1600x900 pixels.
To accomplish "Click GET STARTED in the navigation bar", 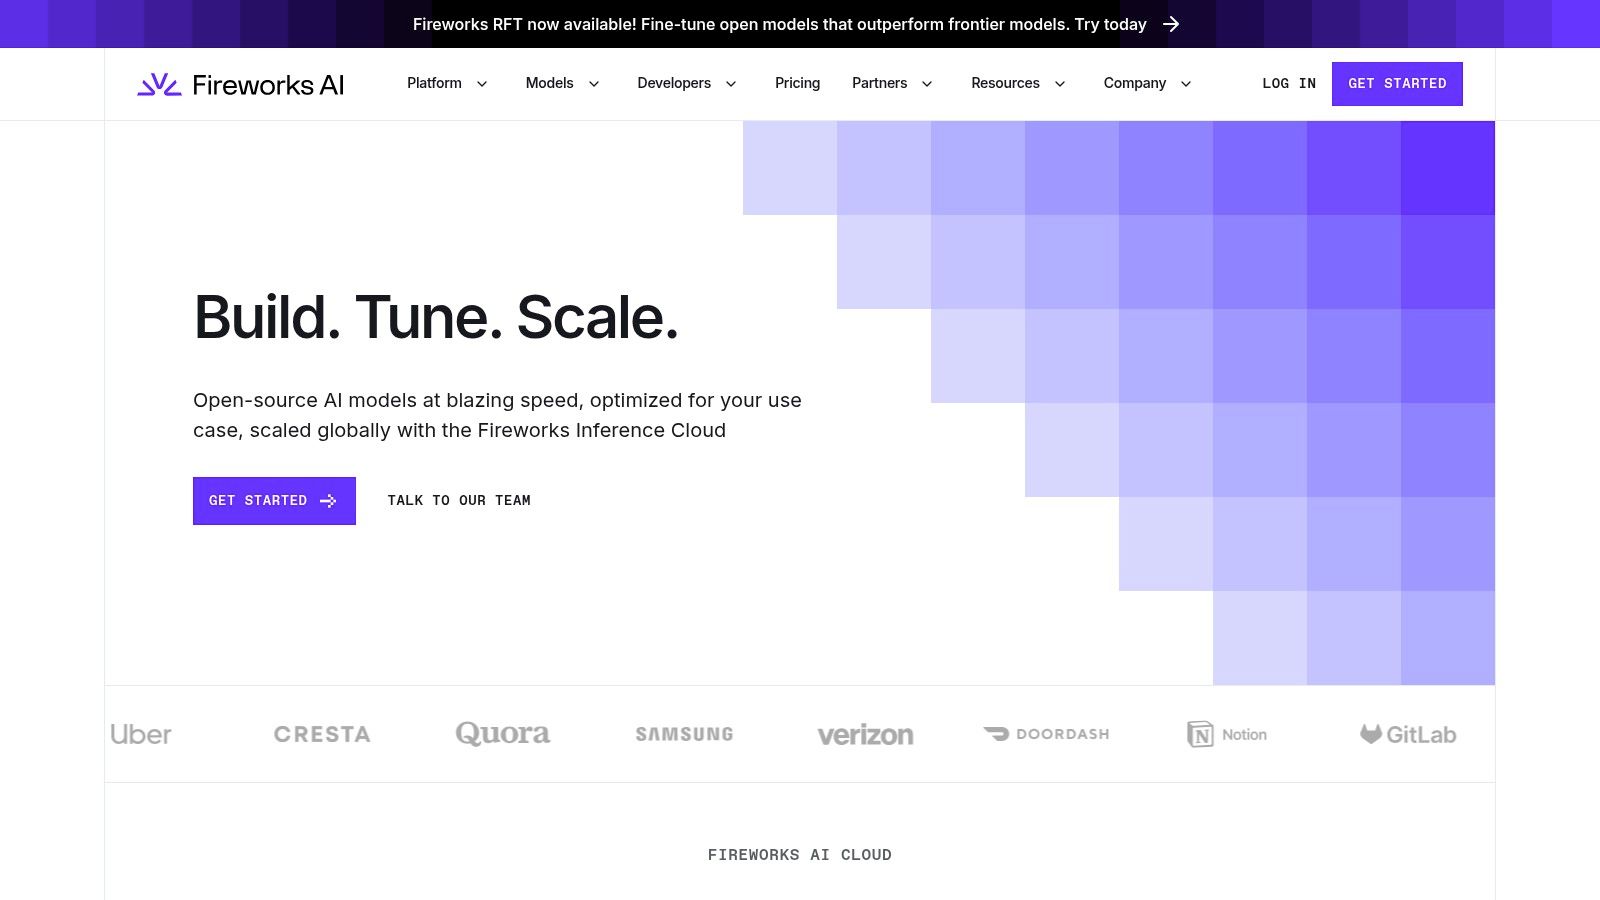I will click(x=1397, y=84).
